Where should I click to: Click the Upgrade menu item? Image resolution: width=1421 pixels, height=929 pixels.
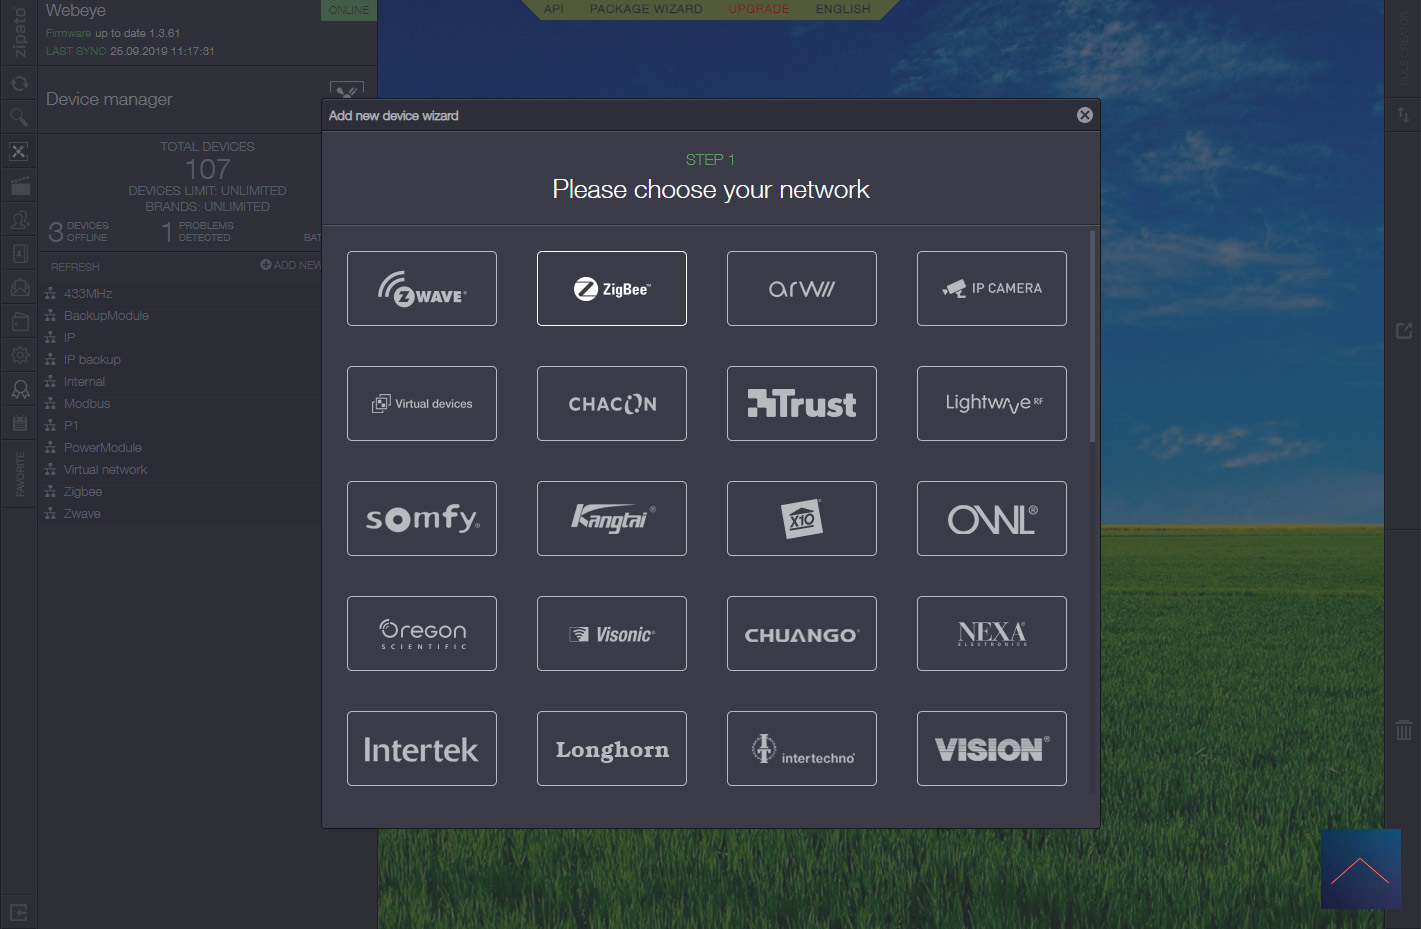click(x=759, y=9)
